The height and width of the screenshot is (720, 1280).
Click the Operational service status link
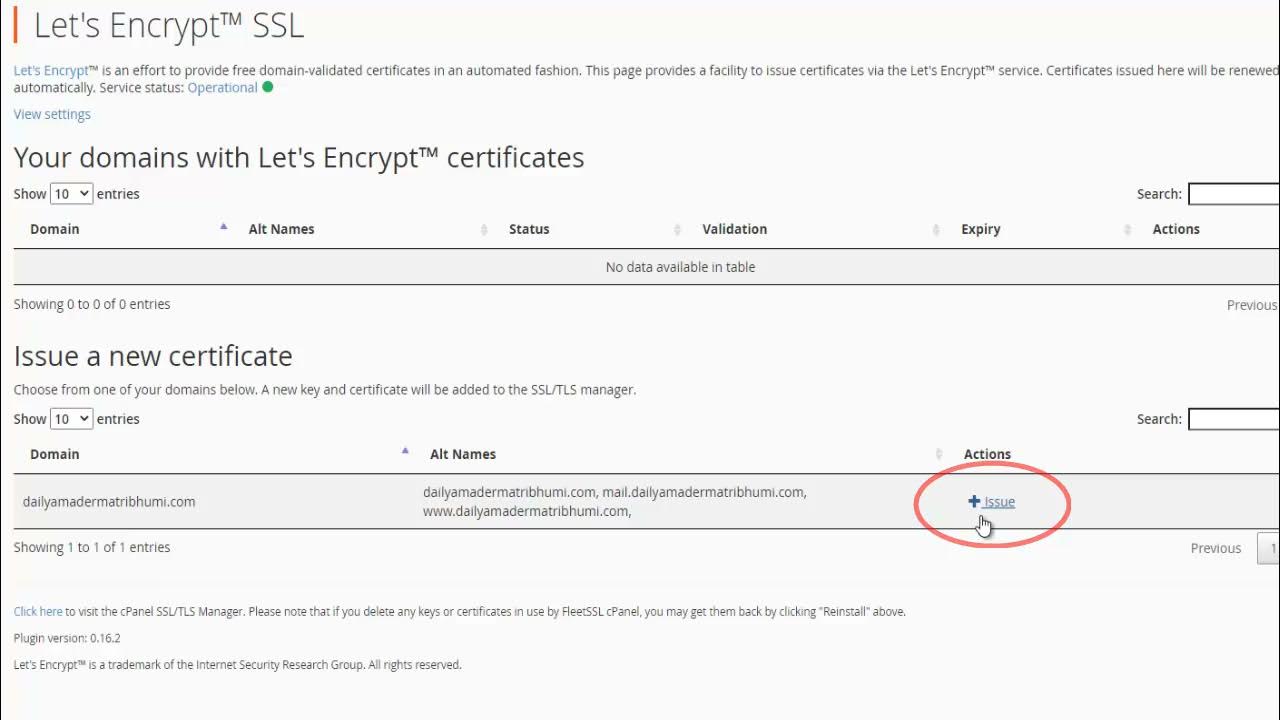pyautogui.click(x=222, y=88)
